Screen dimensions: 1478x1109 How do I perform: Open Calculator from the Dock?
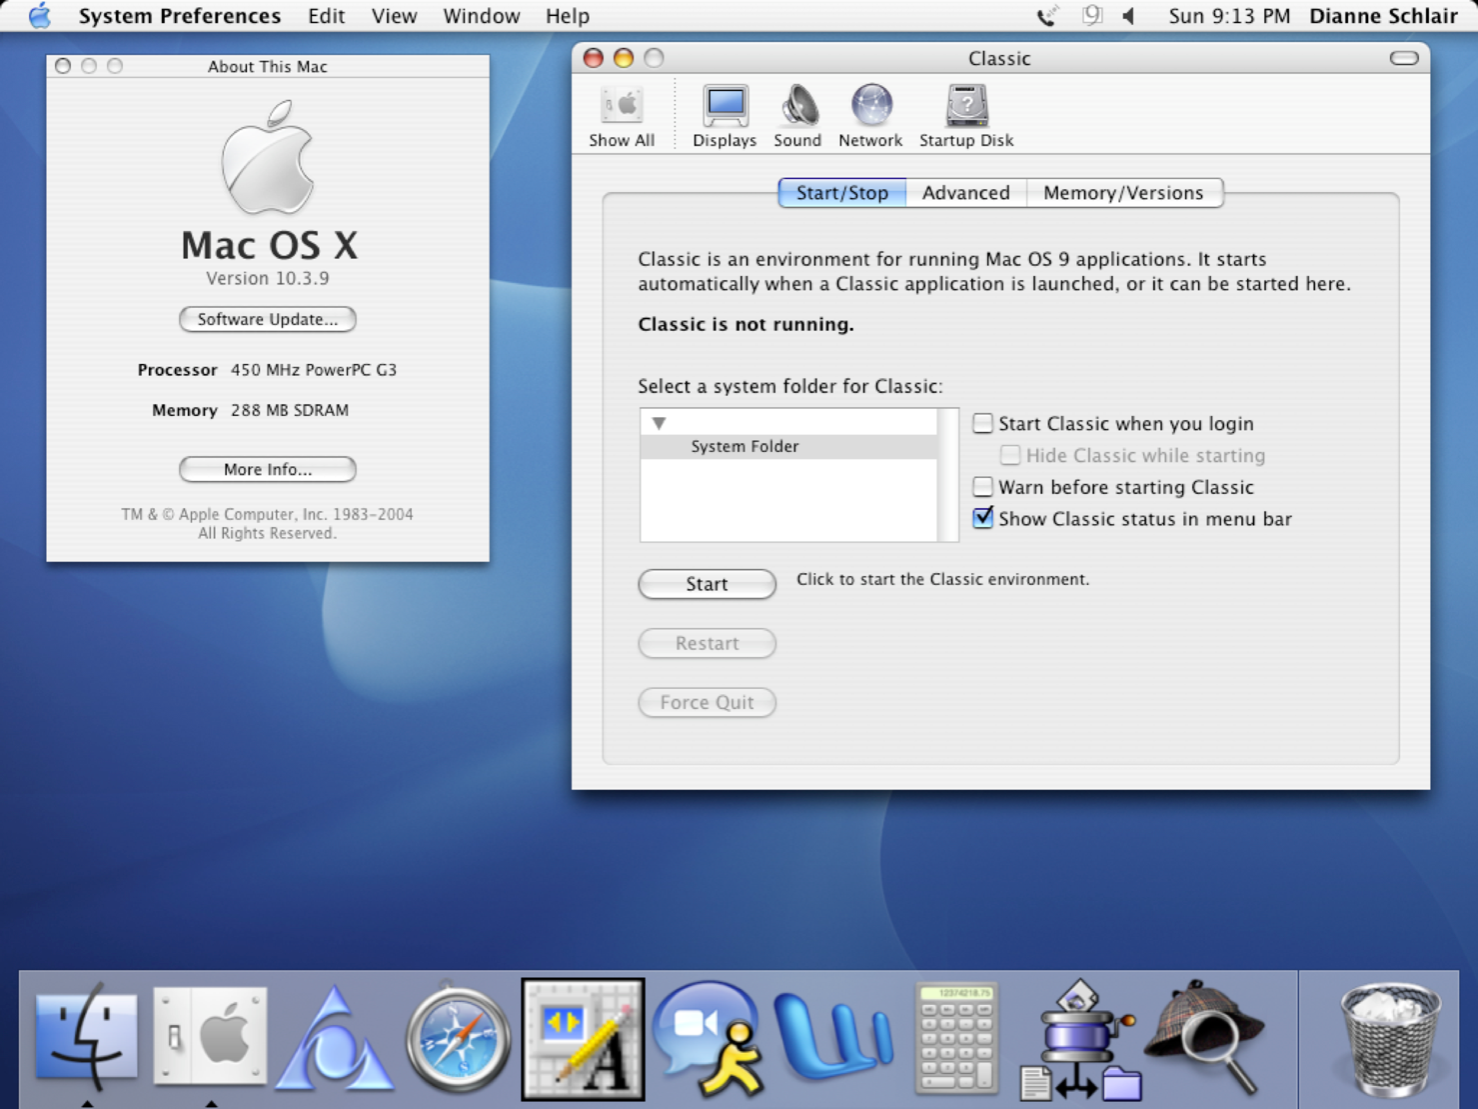tap(957, 1040)
